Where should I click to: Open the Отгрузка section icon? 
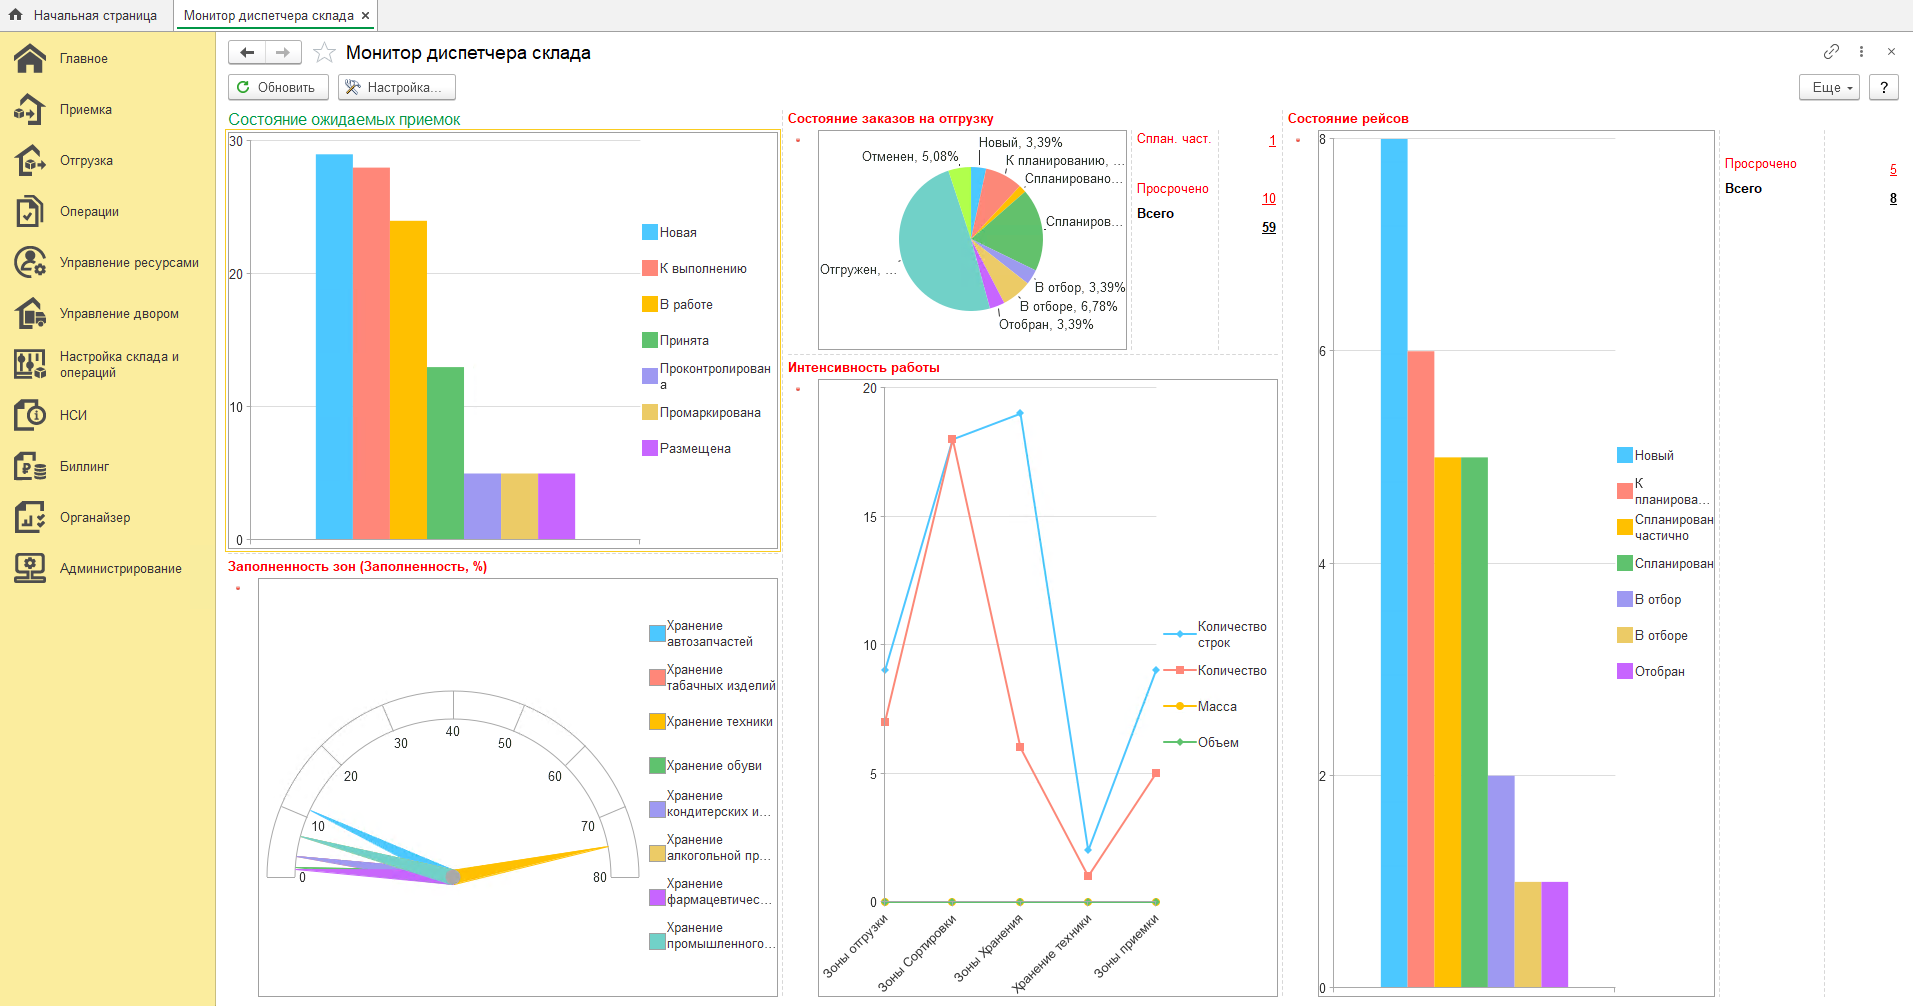(x=30, y=161)
